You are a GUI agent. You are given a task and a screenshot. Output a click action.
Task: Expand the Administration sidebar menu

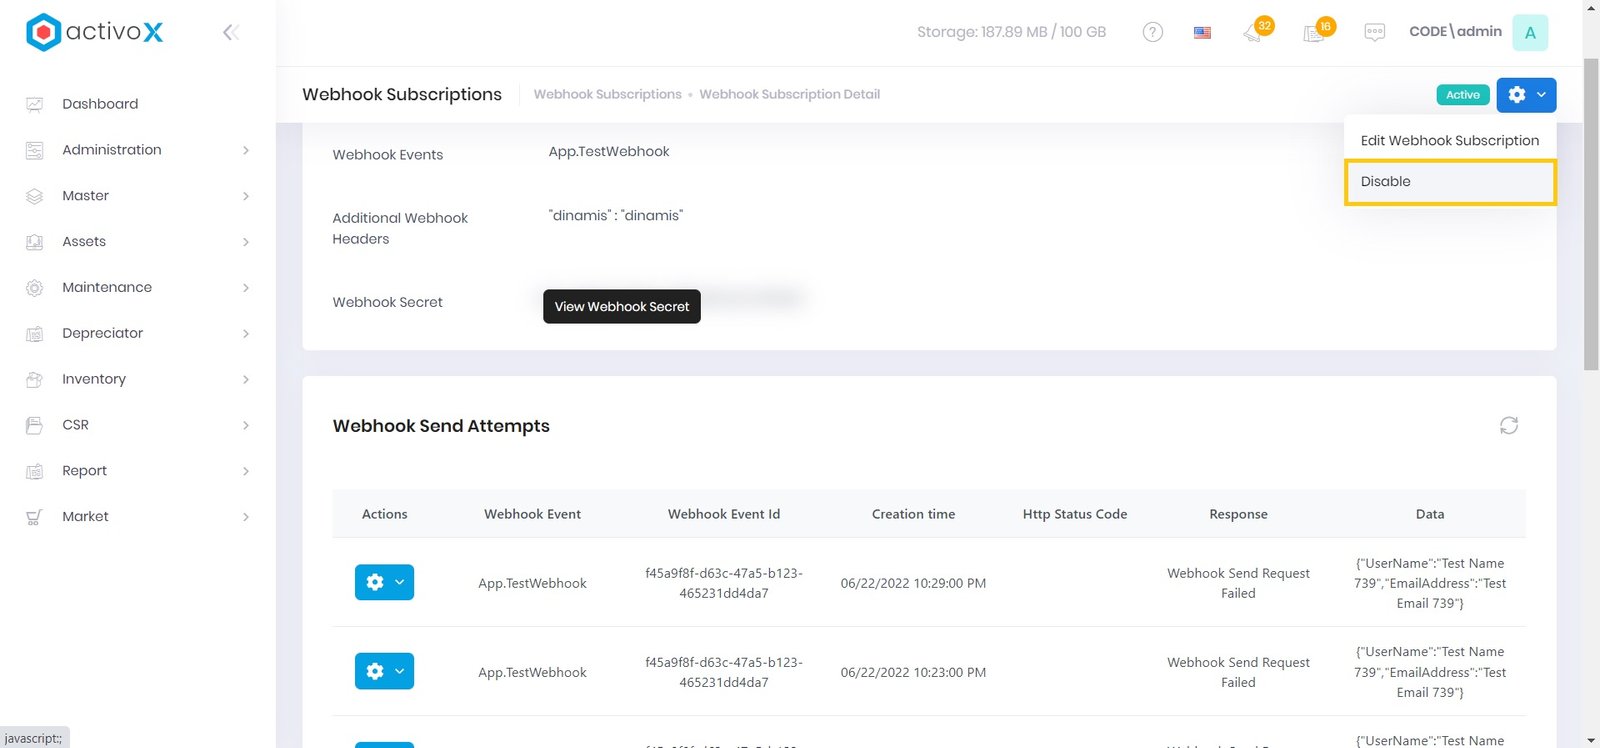click(x=138, y=150)
